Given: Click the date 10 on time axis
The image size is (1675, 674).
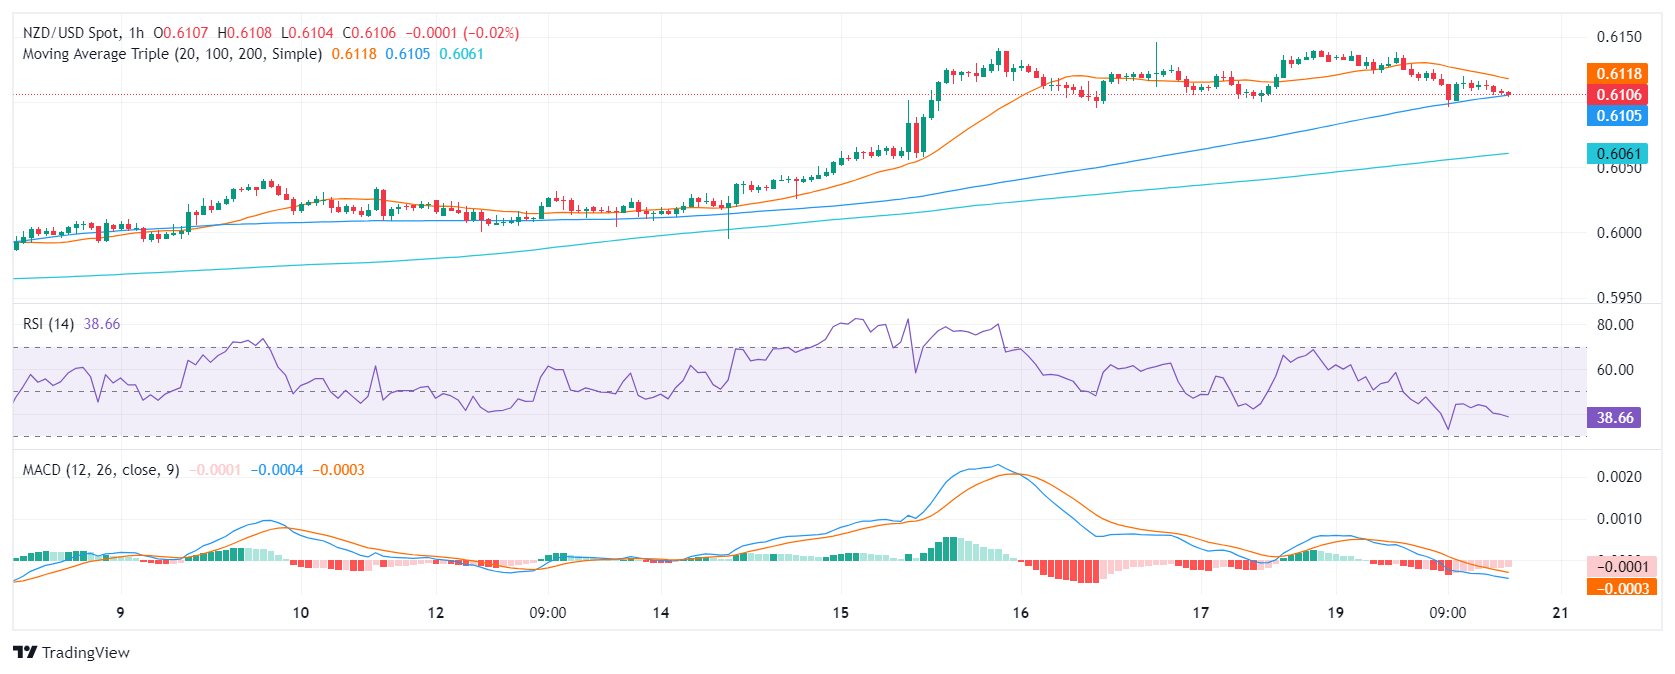Looking at the screenshot, I should [300, 613].
